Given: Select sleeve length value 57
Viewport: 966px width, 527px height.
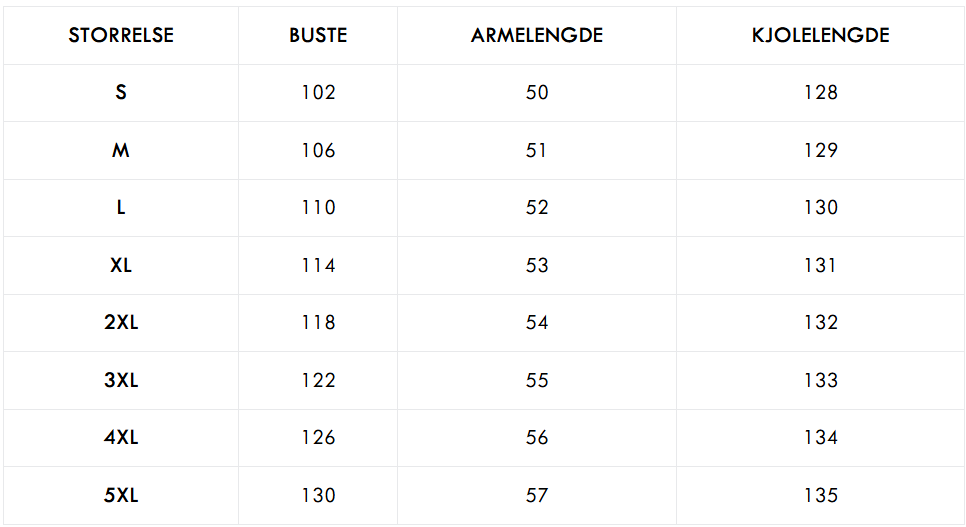Looking at the screenshot, I should (537, 495).
